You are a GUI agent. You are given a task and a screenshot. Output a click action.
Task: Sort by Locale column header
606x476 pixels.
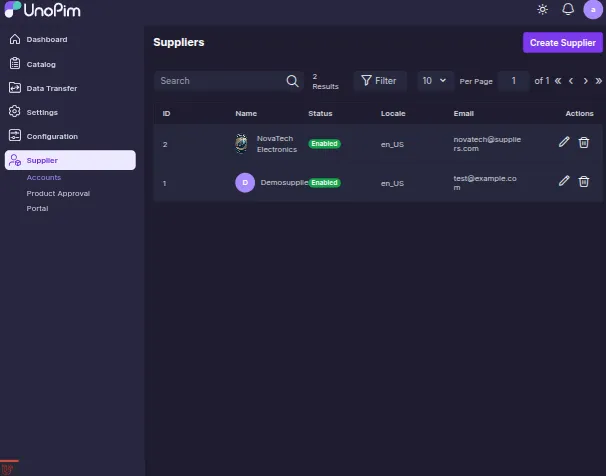(x=393, y=114)
